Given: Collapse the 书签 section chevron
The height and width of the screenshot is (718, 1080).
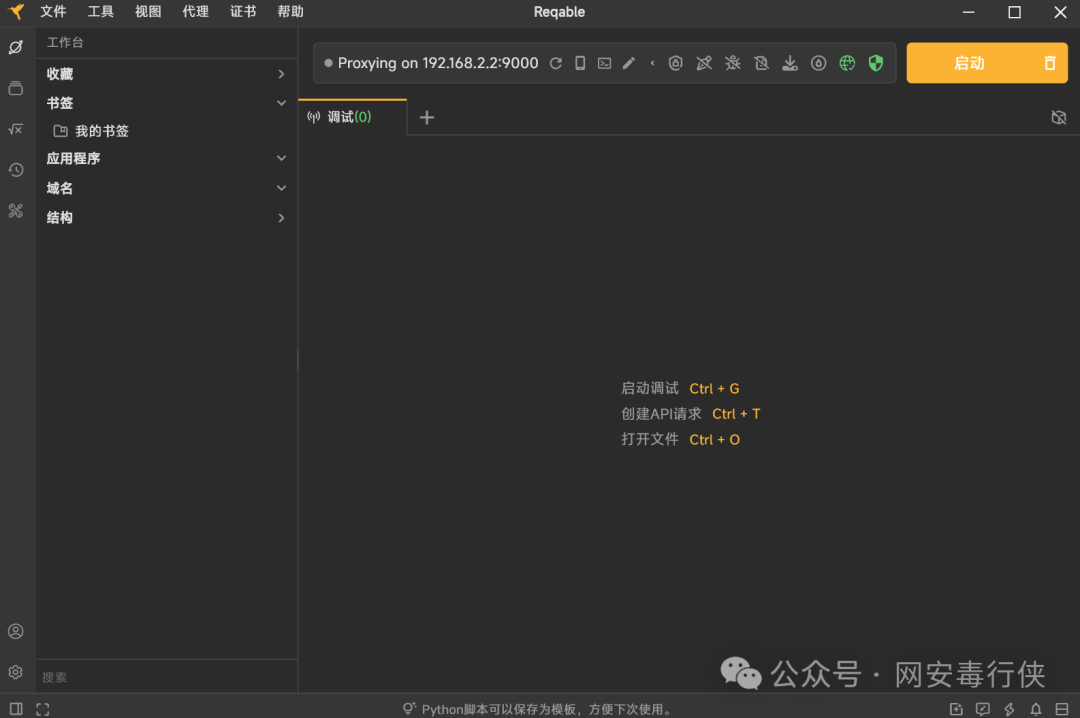Looking at the screenshot, I should (281, 103).
